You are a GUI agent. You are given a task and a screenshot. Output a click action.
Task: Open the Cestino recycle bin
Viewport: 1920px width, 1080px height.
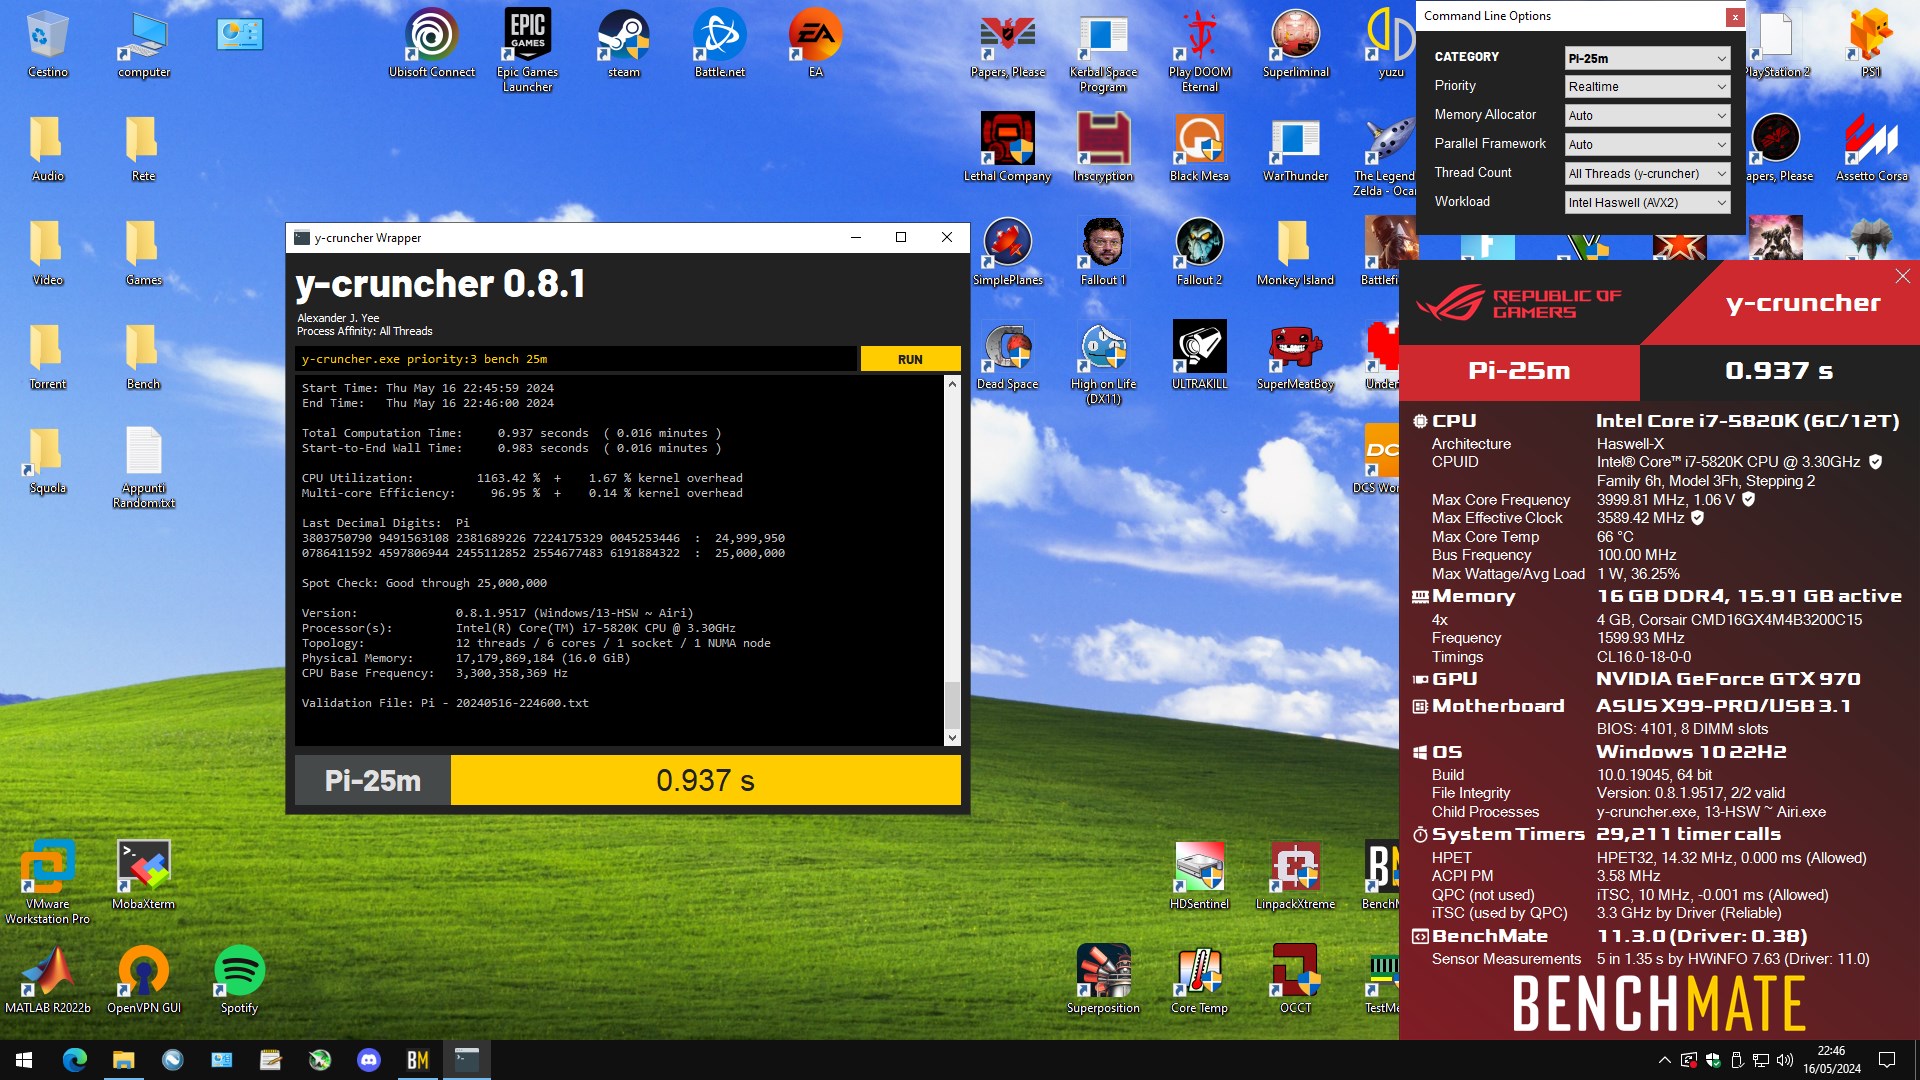47,44
